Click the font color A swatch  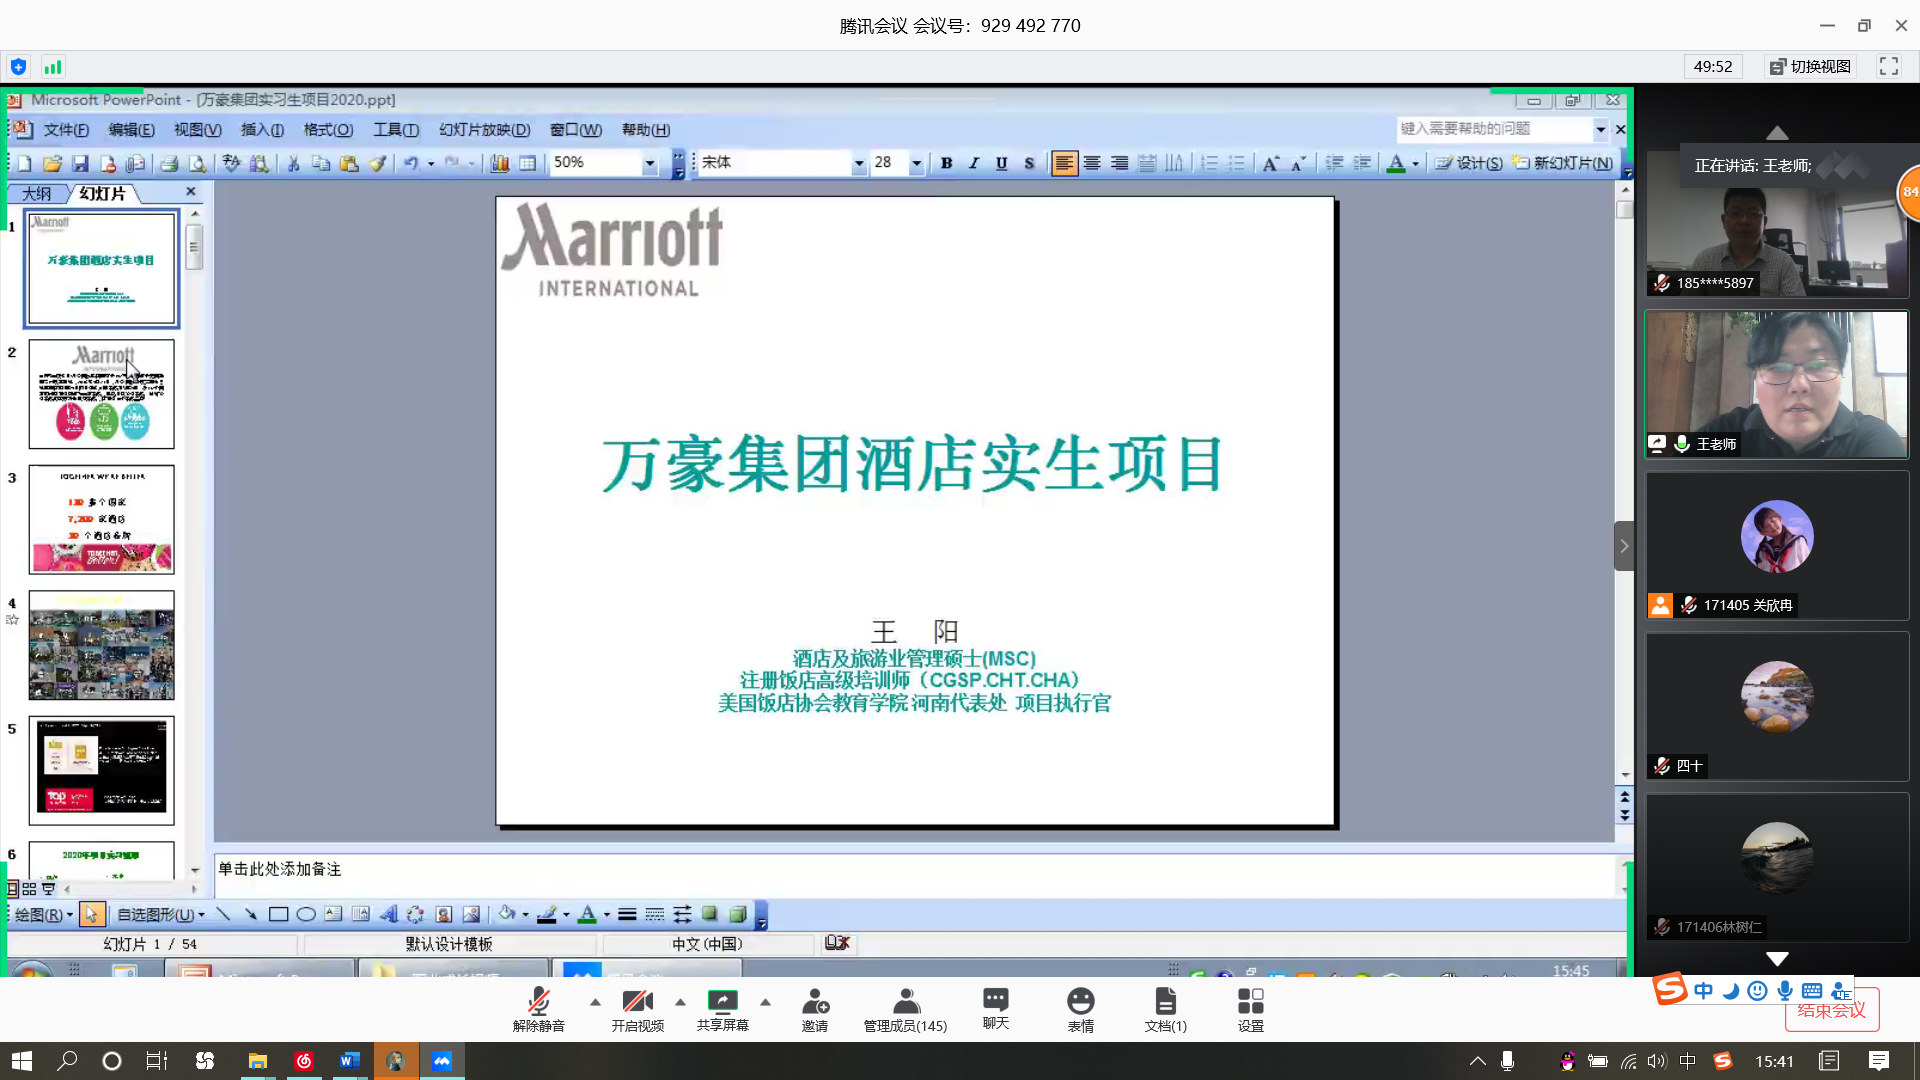click(1397, 163)
